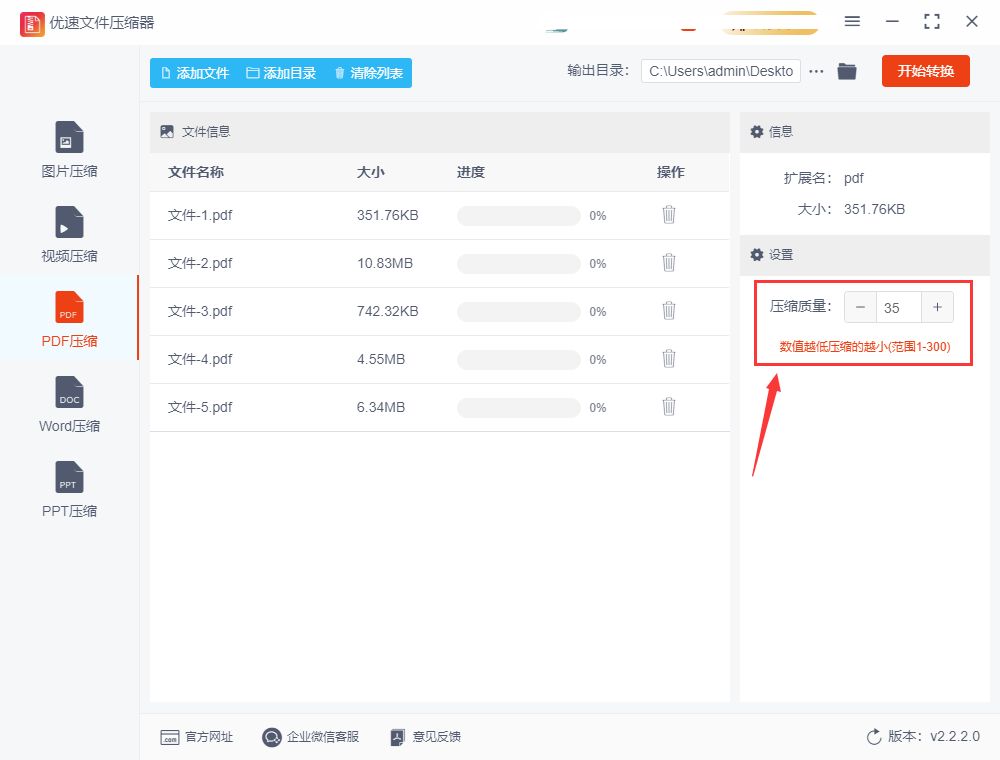Check for updates via 版本 v2.2.2.0
This screenshot has height=760, width=1000.
point(923,736)
